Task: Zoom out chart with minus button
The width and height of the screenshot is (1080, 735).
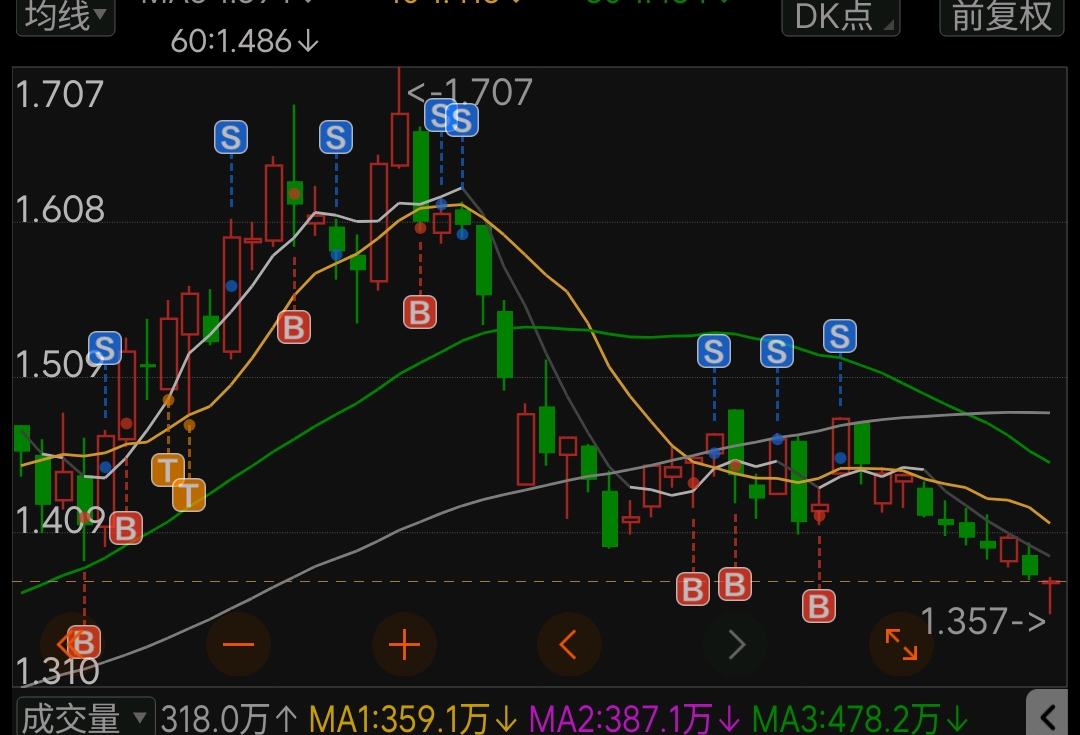Action: click(x=238, y=645)
